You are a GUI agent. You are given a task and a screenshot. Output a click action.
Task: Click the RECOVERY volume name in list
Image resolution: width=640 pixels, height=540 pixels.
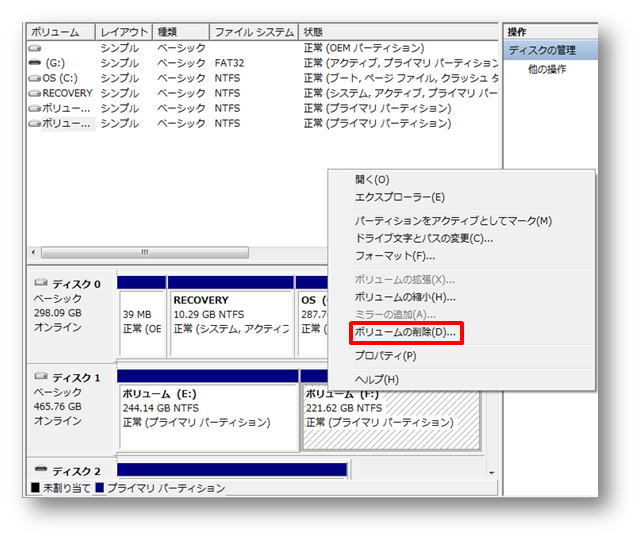tap(67, 93)
